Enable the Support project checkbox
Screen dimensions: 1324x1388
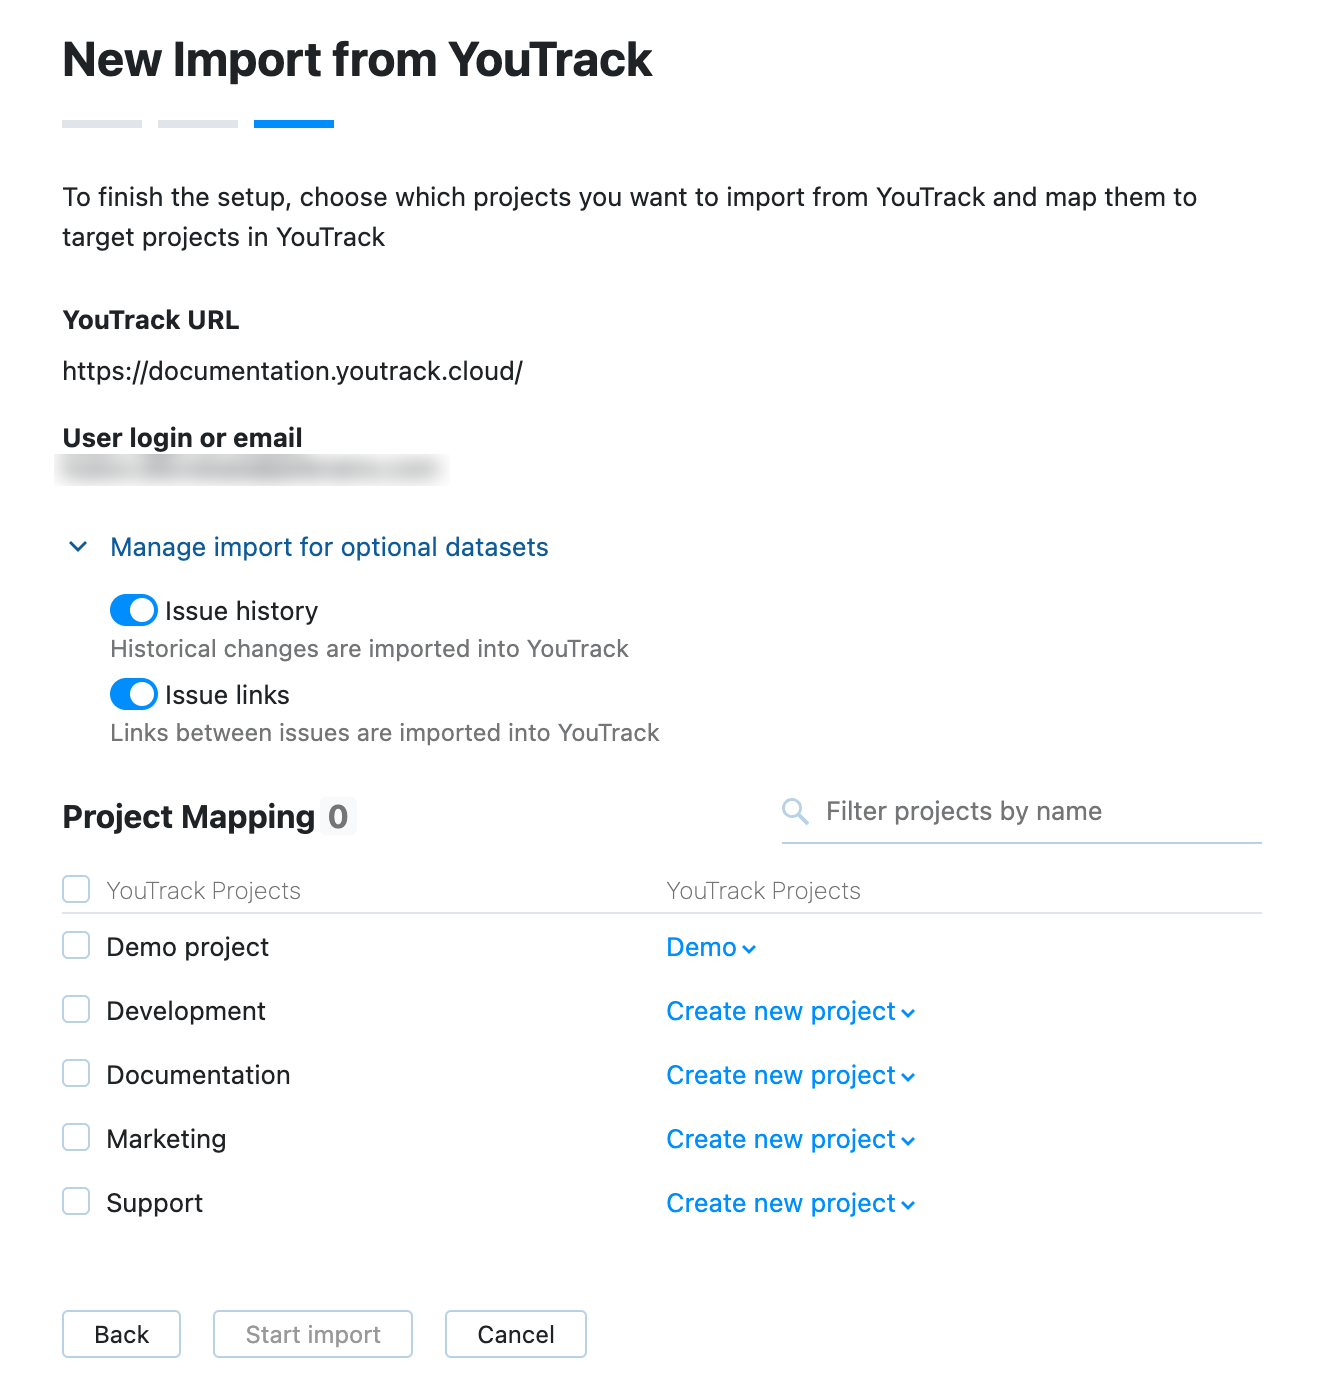click(x=75, y=1201)
